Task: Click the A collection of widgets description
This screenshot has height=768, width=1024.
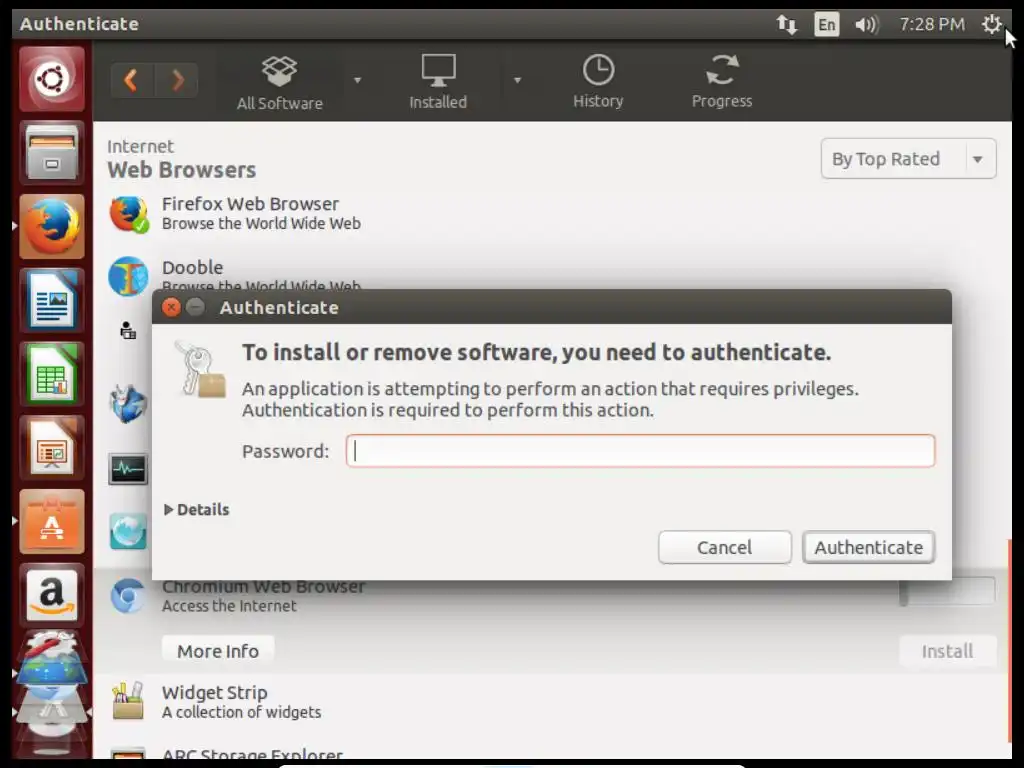Action: [242, 712]
